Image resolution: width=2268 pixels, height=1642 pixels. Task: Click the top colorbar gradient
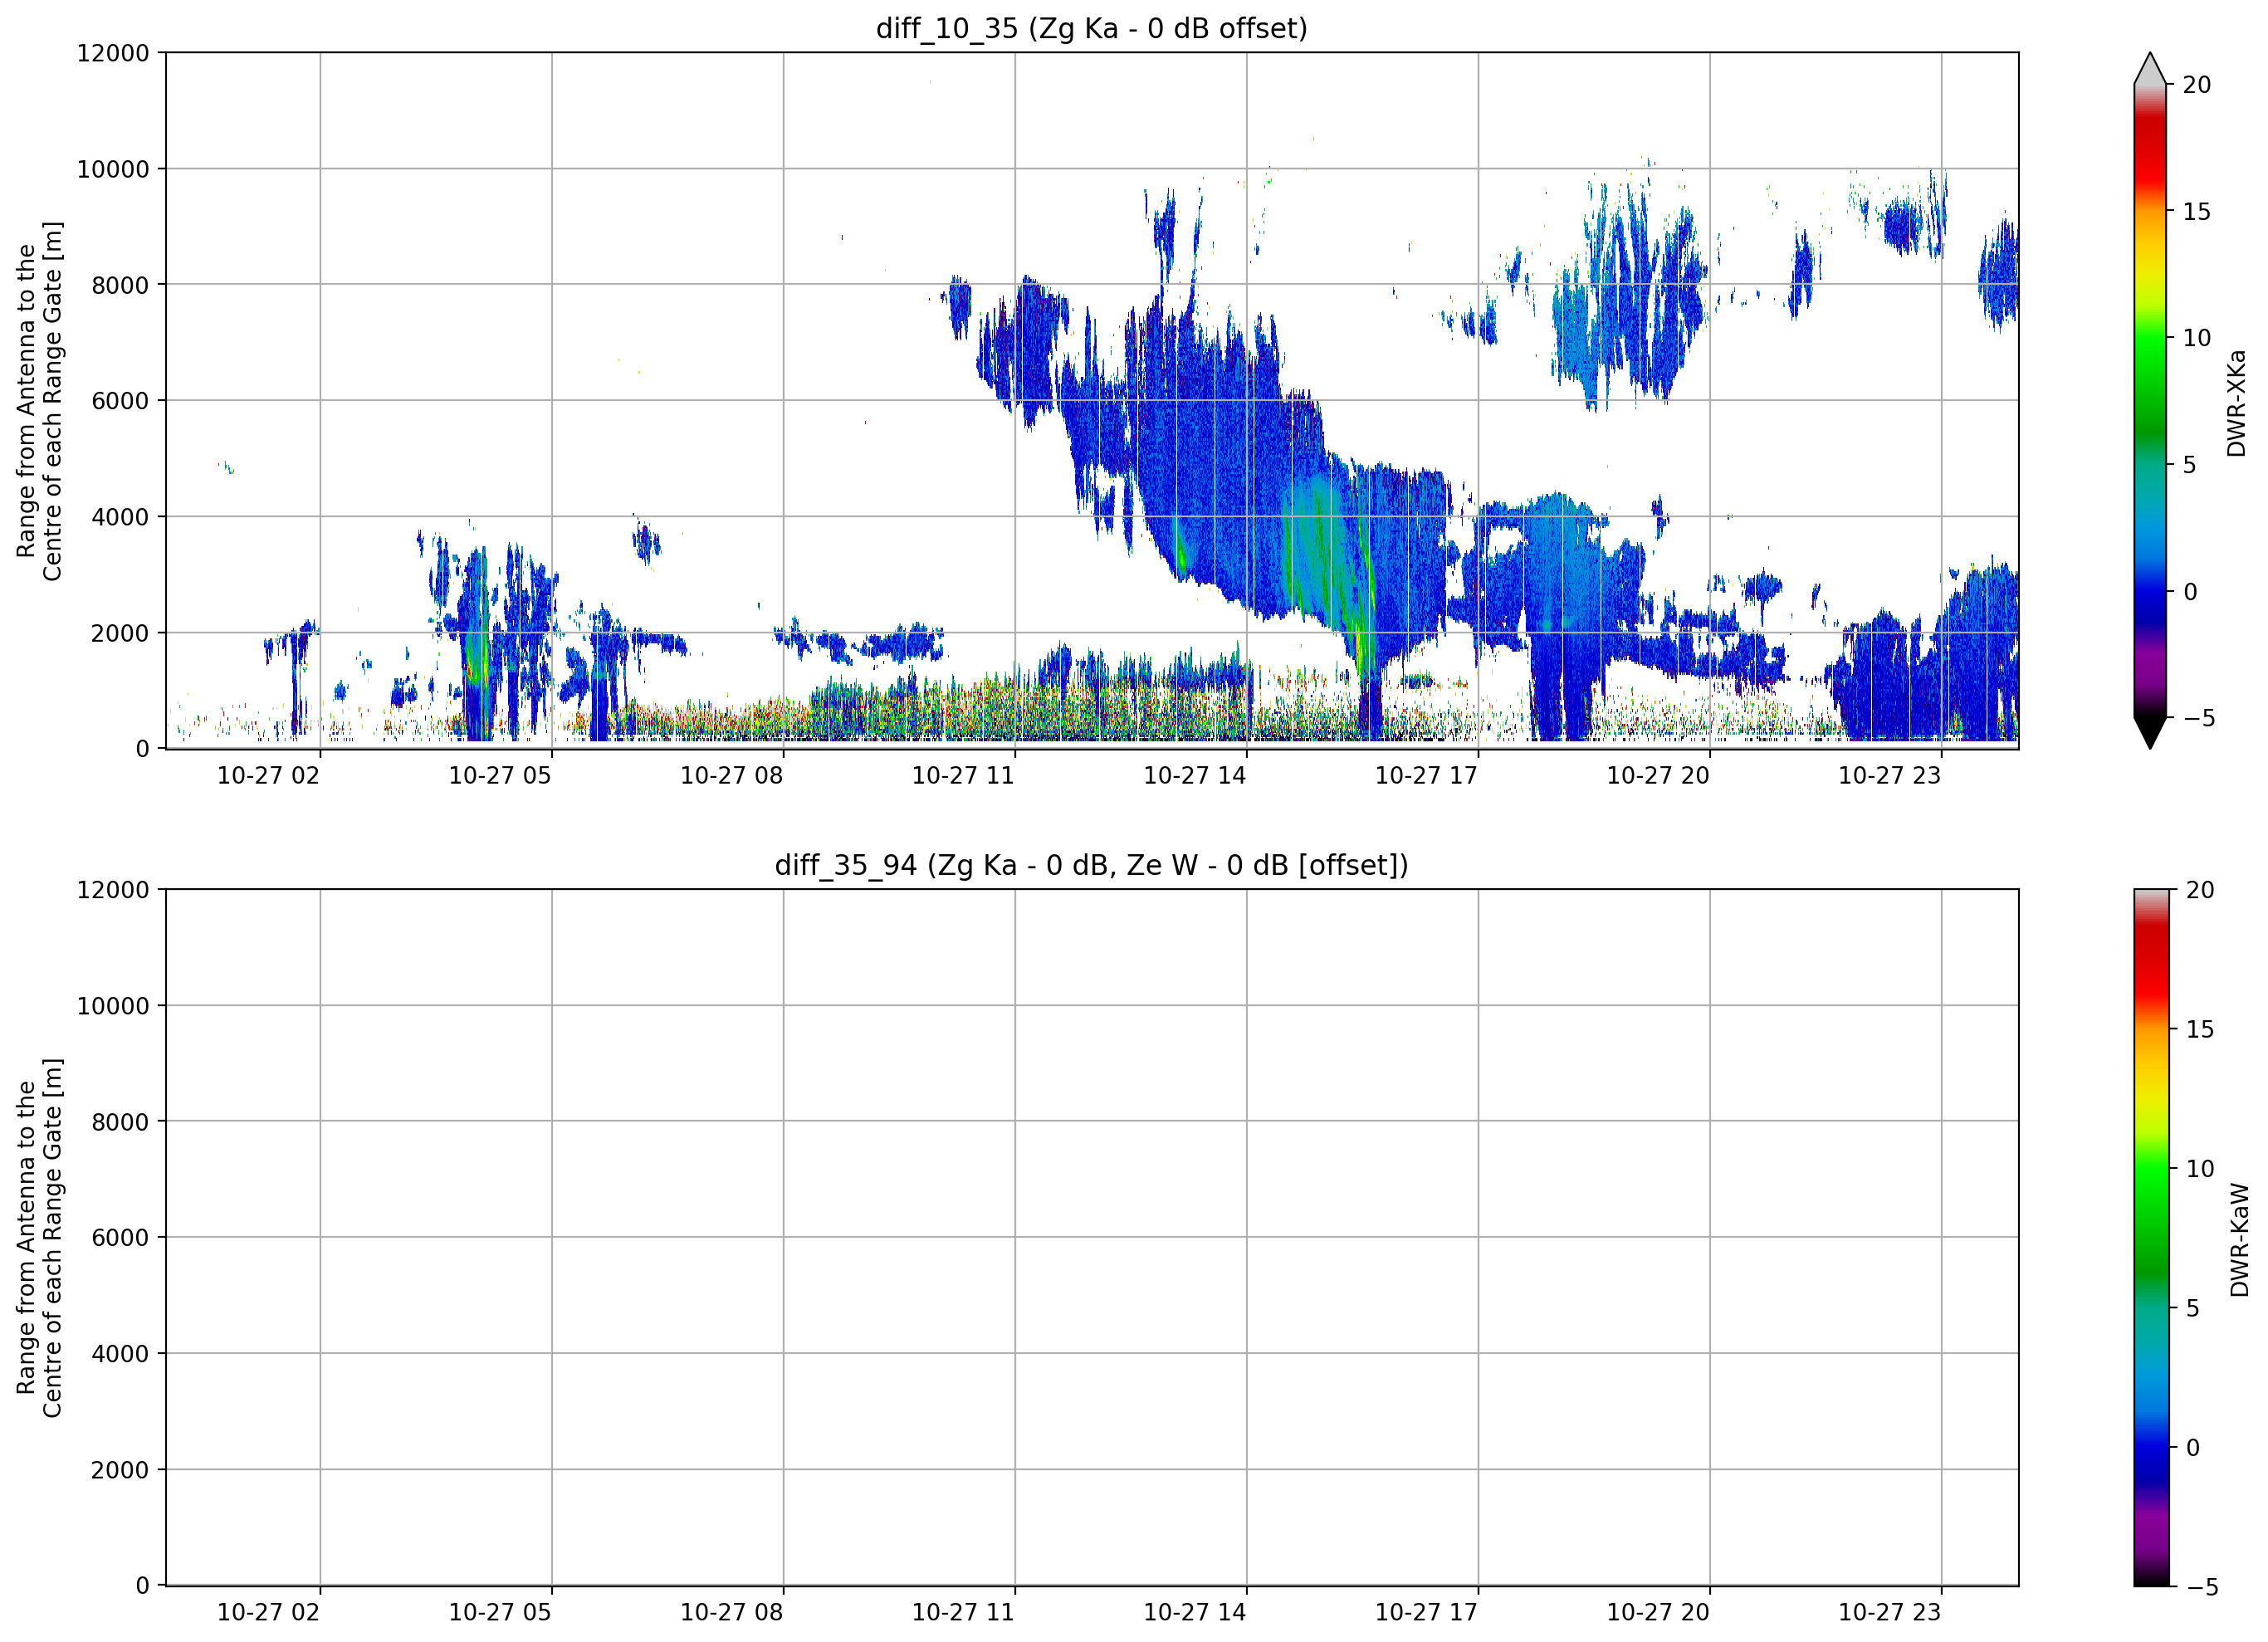point(2149,401)
